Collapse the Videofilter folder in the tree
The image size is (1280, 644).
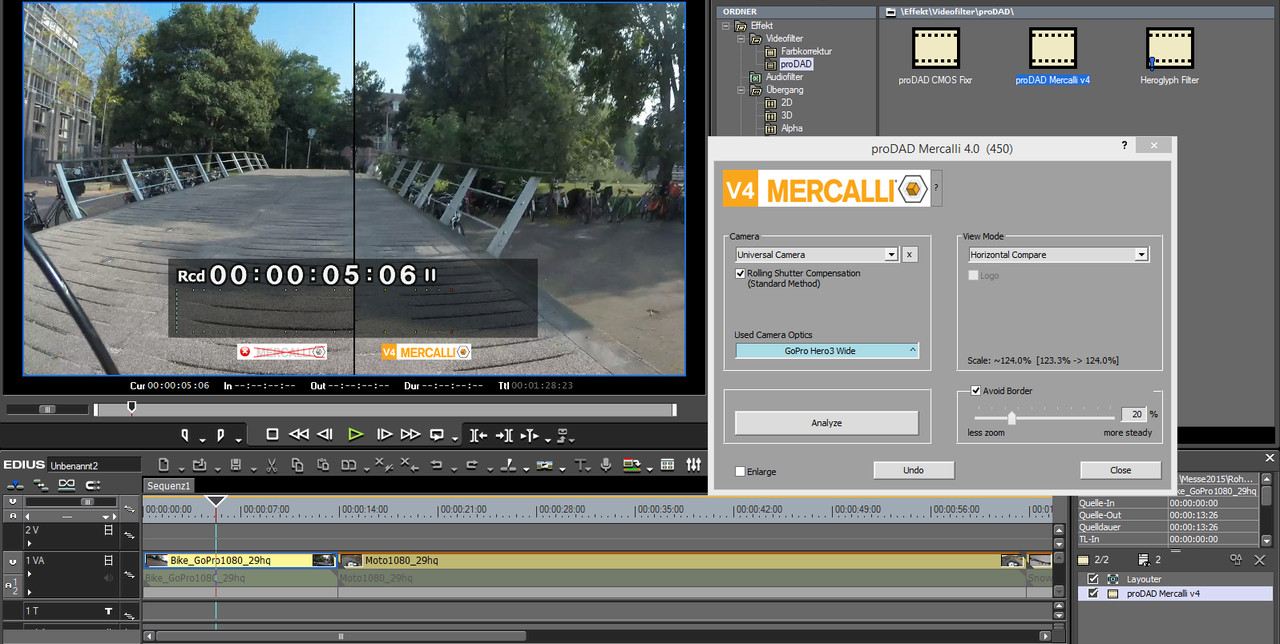pos(742,39)
